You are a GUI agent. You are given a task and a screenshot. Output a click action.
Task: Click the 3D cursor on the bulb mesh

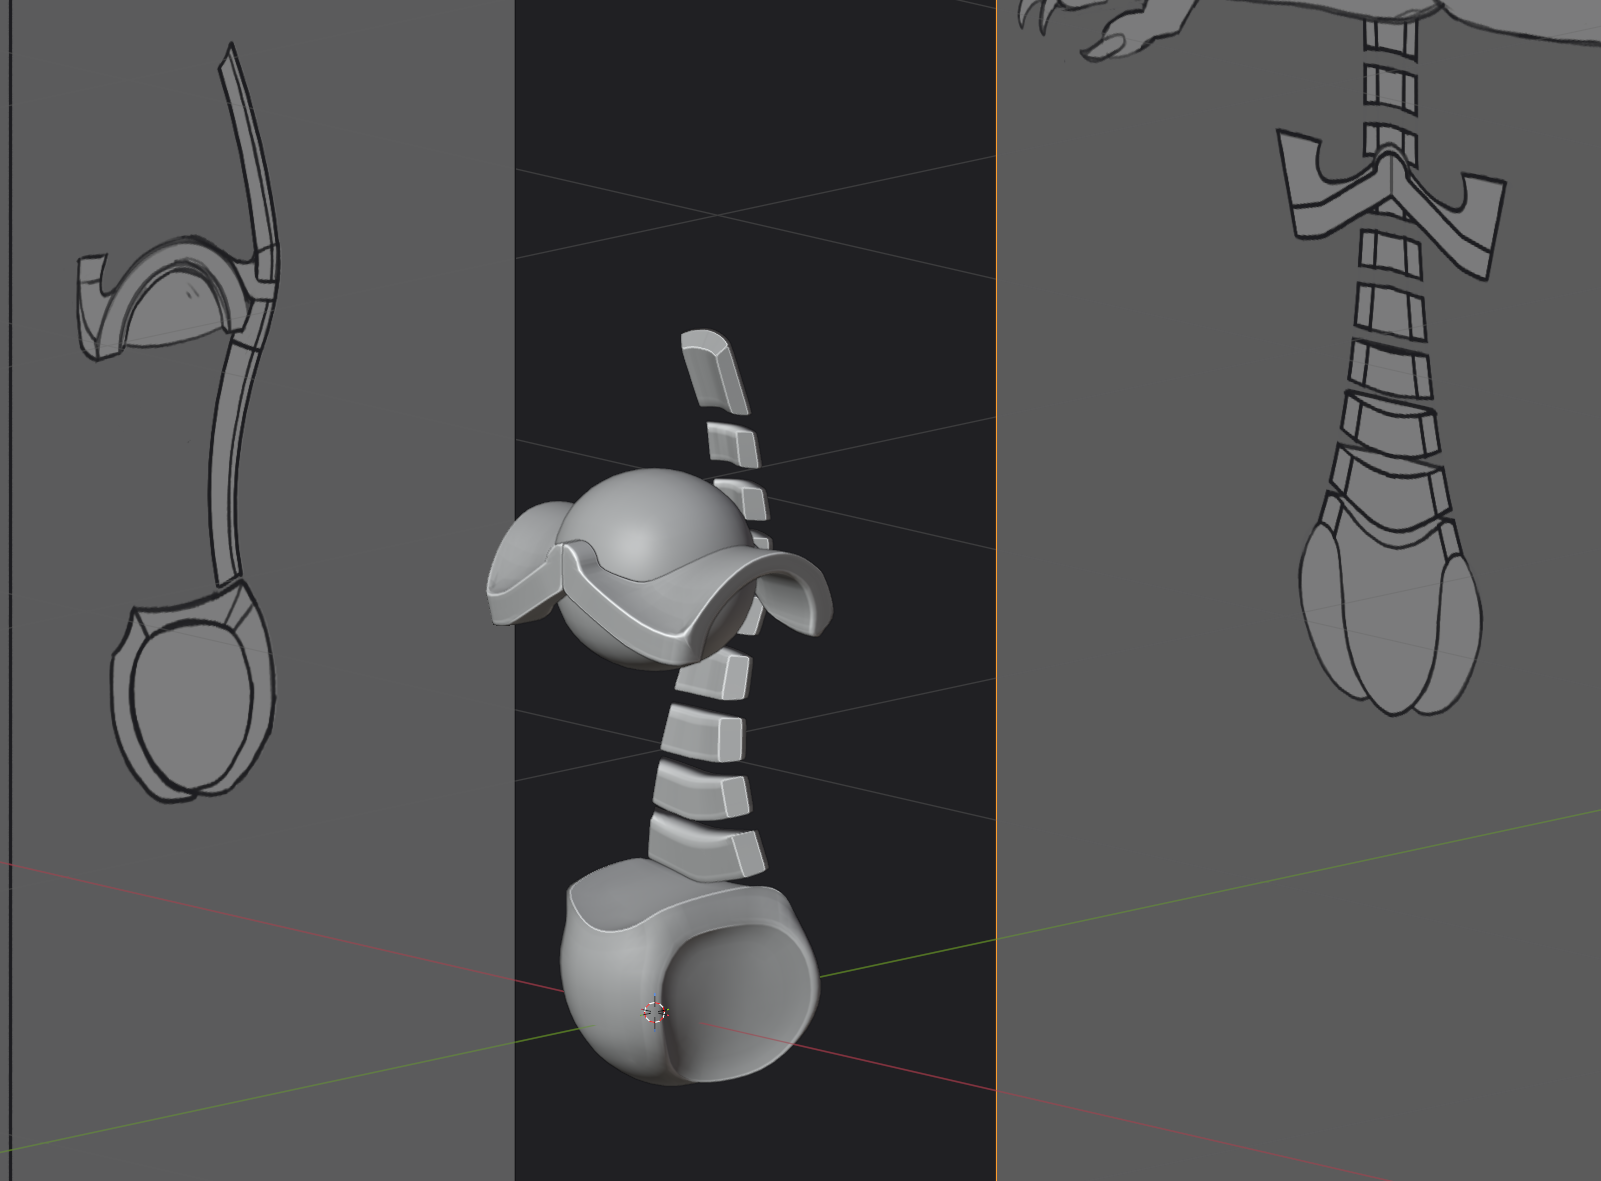(654, 1012)
